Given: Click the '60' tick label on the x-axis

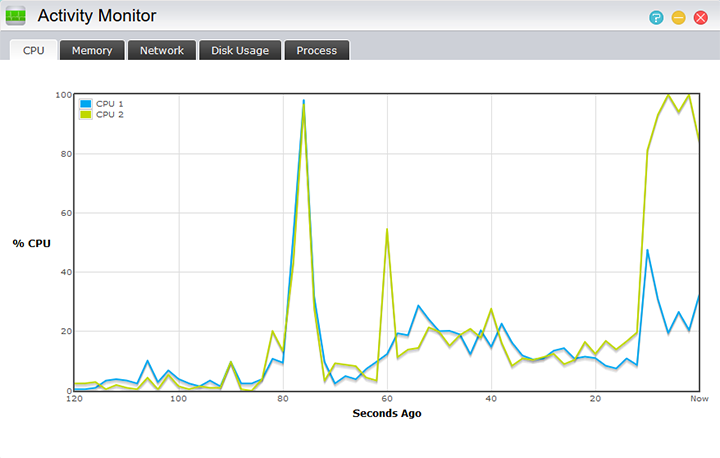Looking at the screenshot, I should click(386, 400).
